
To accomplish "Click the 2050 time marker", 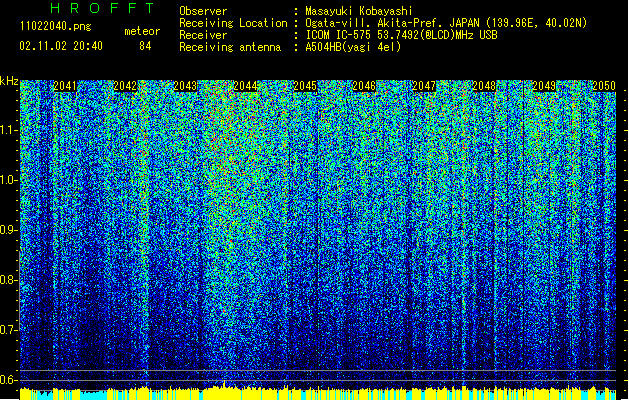I will [x=604, y=86].
